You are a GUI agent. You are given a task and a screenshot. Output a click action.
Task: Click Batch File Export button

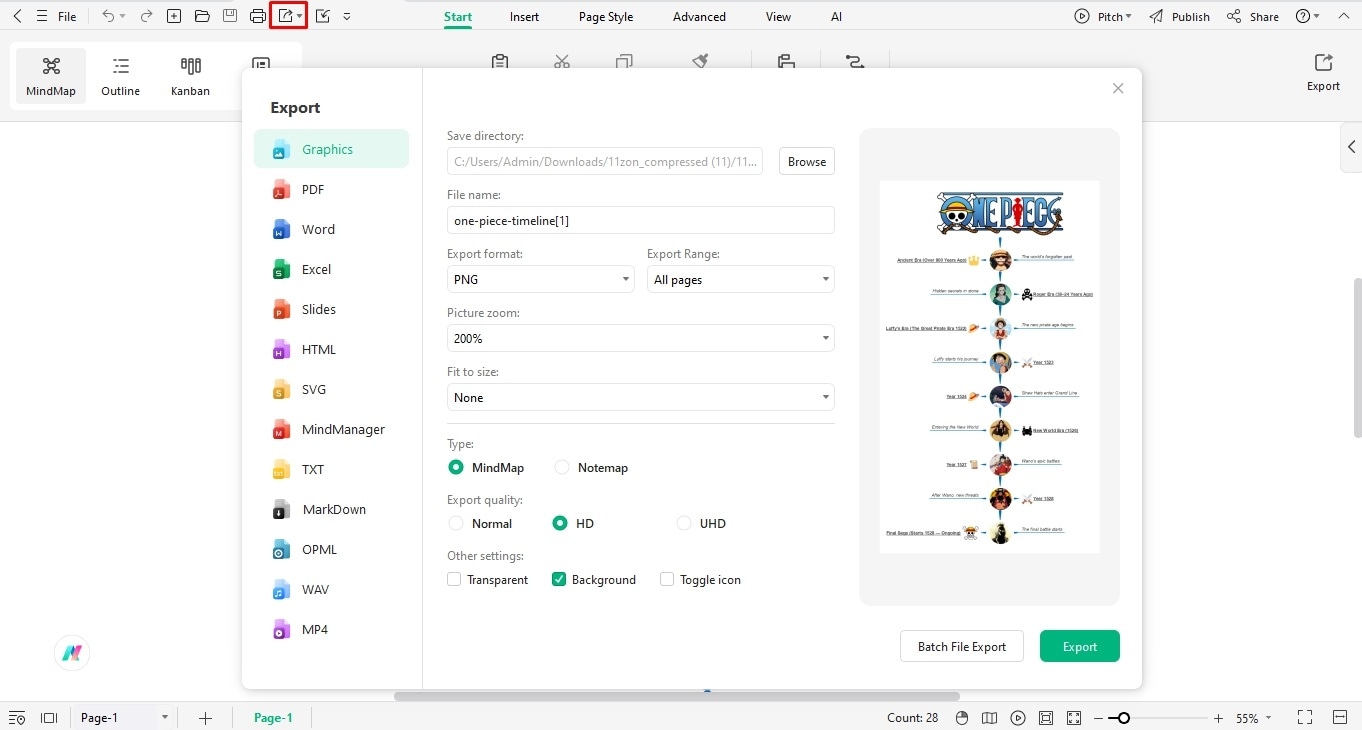point(962,646)
